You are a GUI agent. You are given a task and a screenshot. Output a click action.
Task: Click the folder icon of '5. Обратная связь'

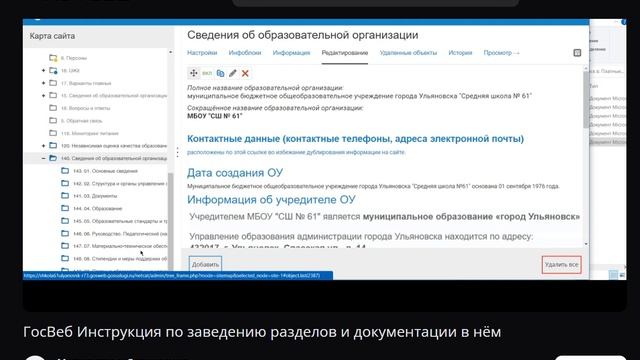(53, 120)
